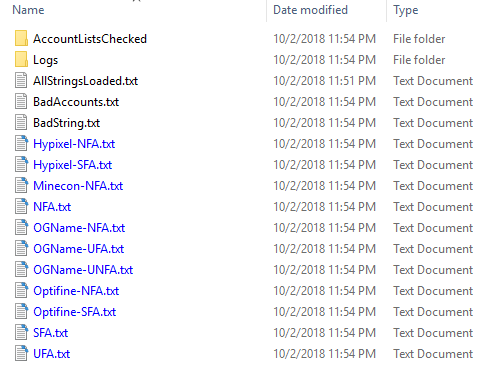This screenshot has width=501, height=371.
Task: Select the Logs folder icon
Action: [x=21, y=60]
